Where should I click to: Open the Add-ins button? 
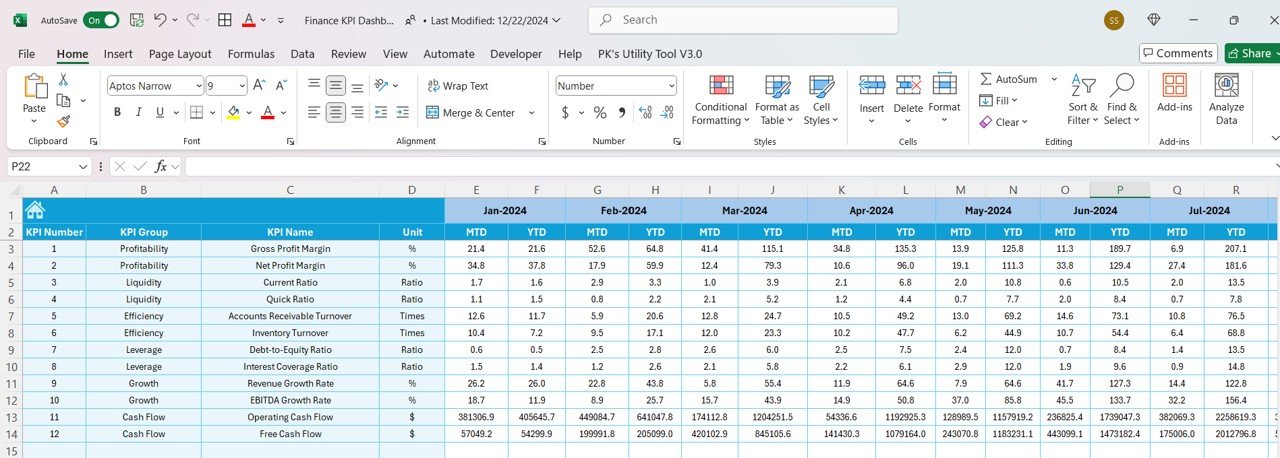[x=1174, y=93]
